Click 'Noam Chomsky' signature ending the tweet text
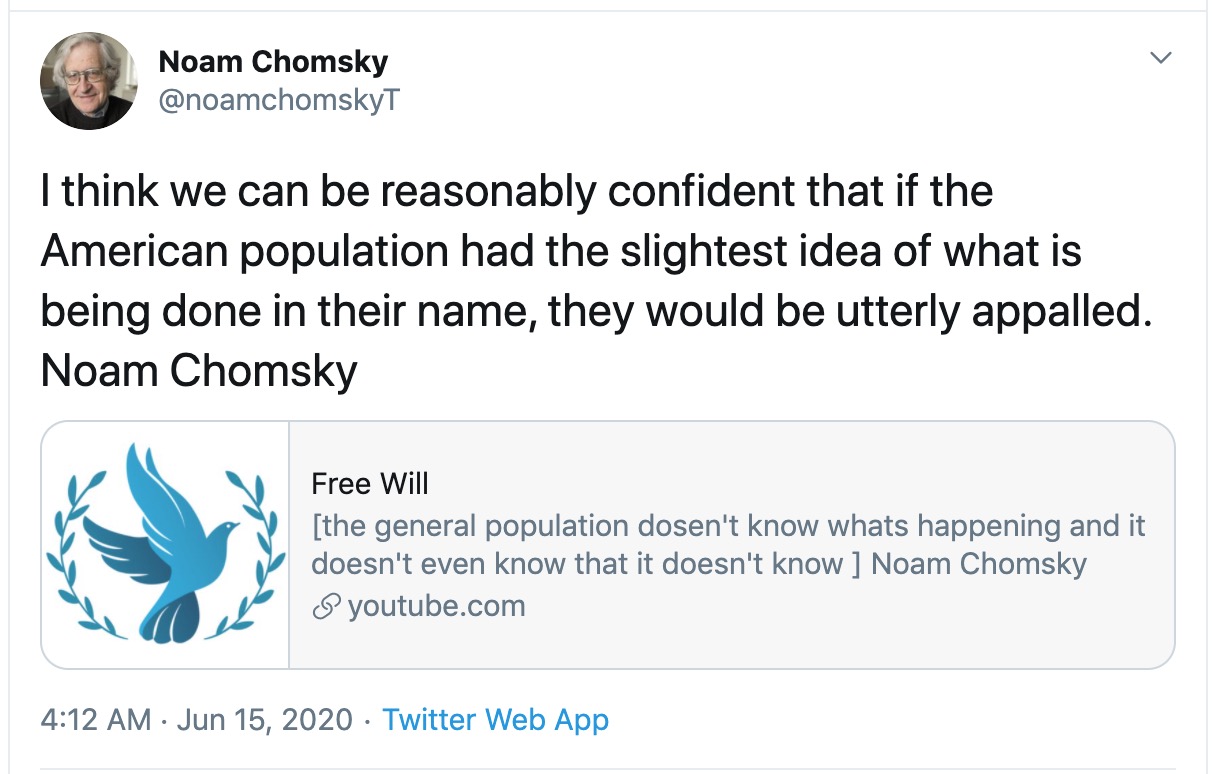 point(199,372)
